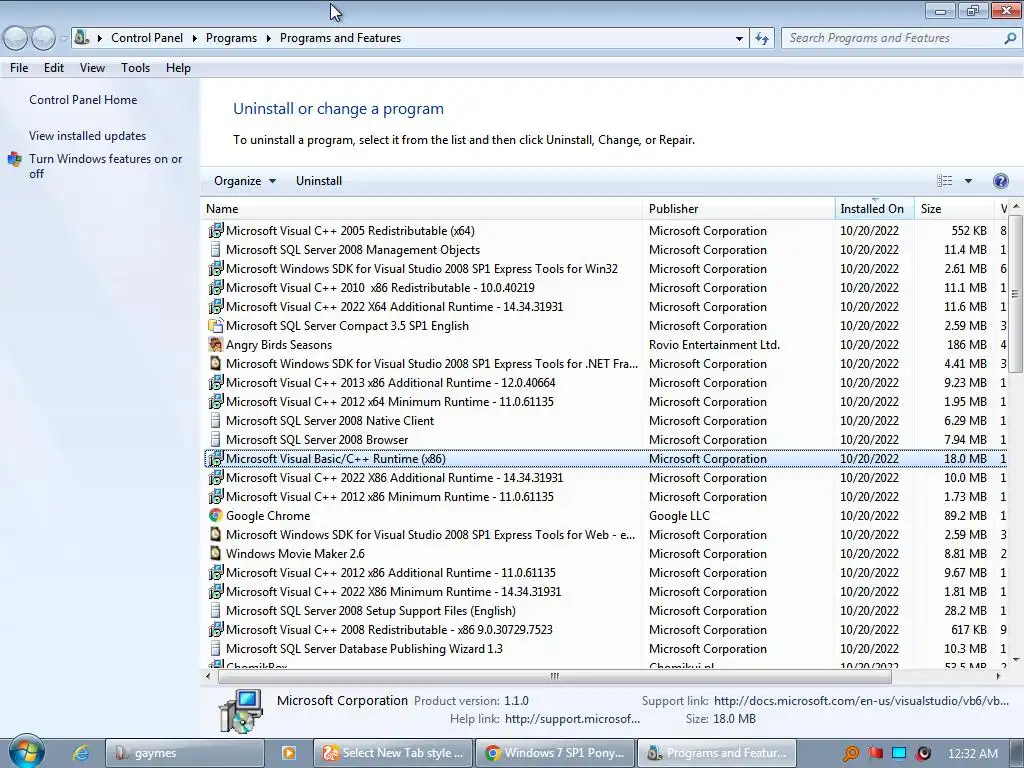Open the View menu
The image size is (1024, 768).
coord(92,67)
